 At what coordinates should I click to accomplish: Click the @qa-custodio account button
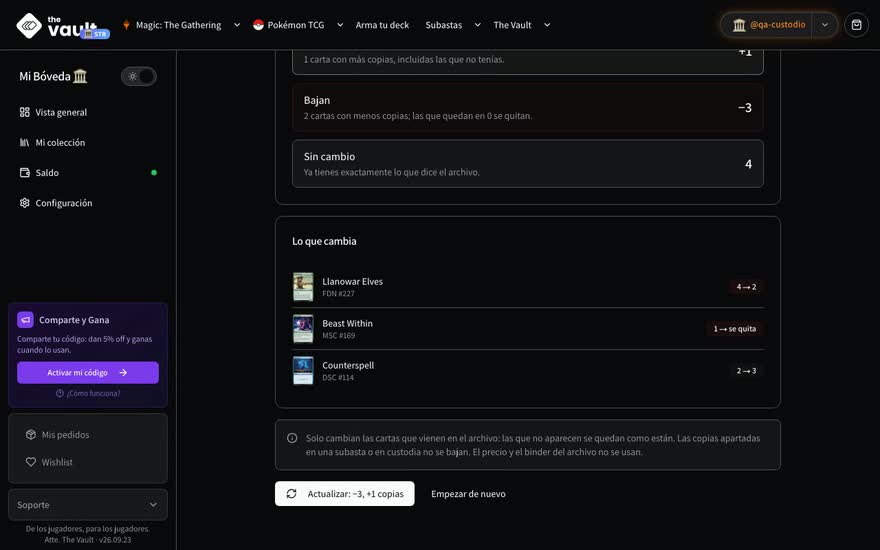(767, 25)
